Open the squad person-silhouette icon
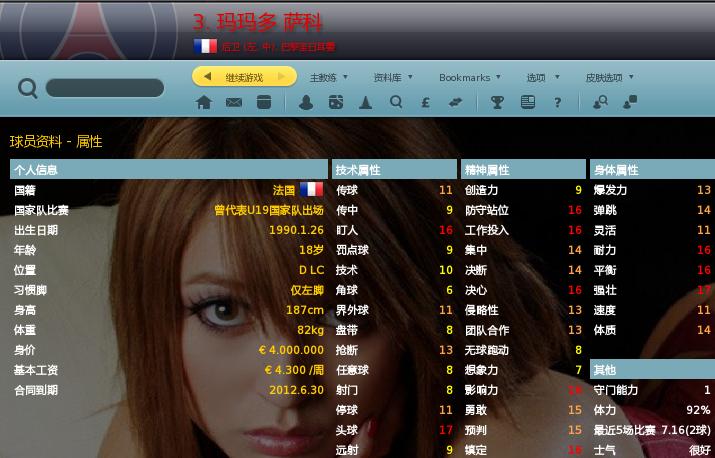Viewport: 715px width, 458px height. (x=306, y=102)
